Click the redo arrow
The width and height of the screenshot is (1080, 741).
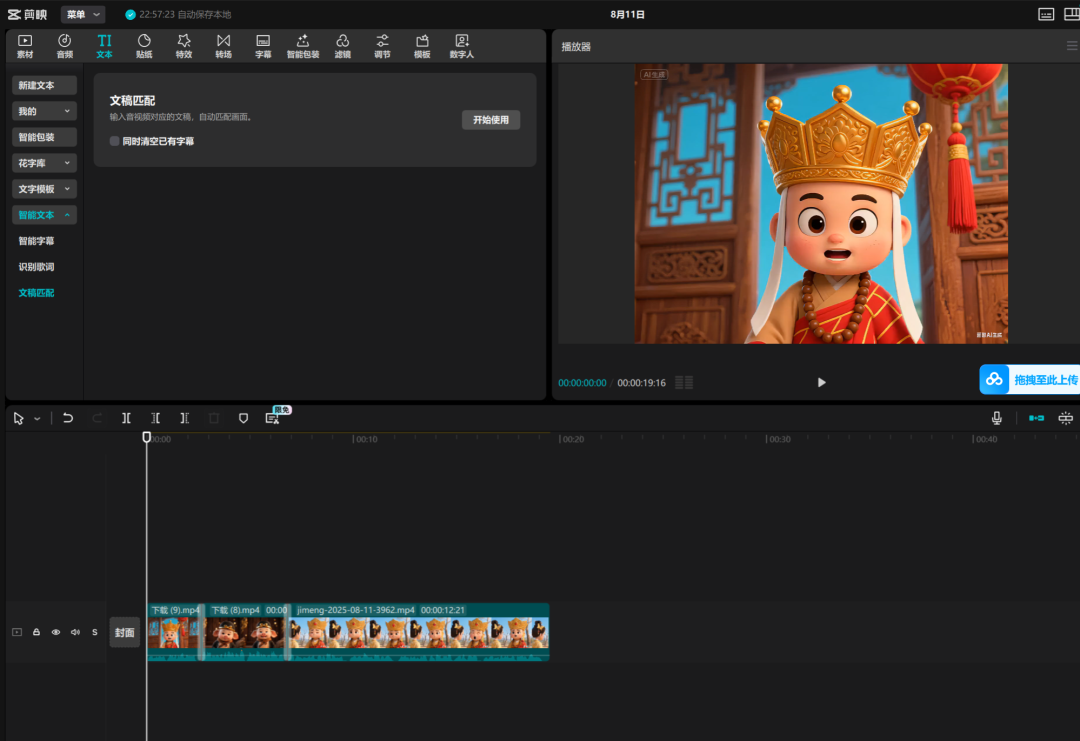point(97,418)
